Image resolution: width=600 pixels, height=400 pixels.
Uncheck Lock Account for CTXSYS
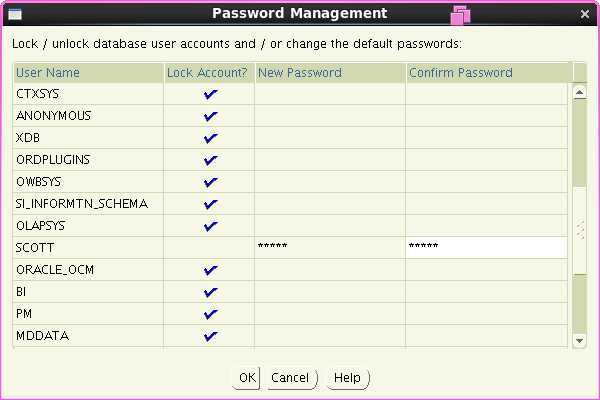point(210,94)
